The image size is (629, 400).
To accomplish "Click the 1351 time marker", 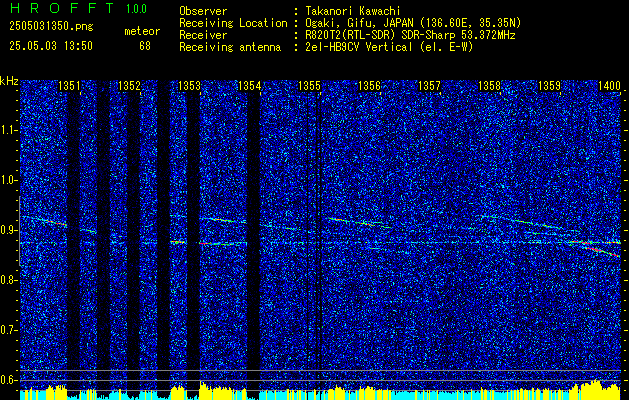I will (69, 86).
